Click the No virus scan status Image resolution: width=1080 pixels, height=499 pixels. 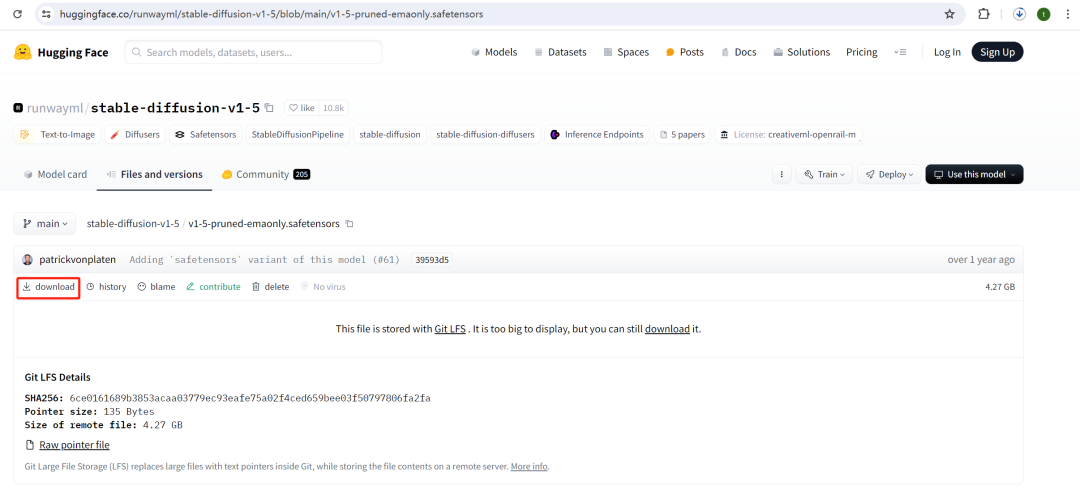tap(323, 287)
